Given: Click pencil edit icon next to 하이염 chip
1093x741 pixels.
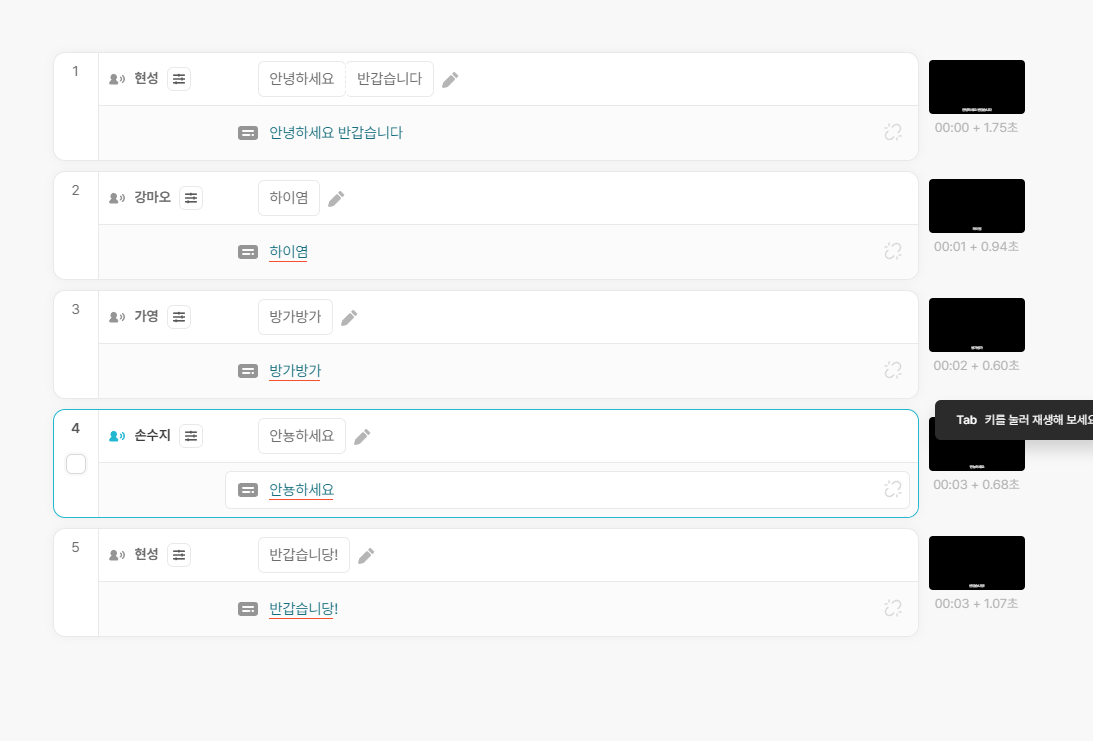Looking at the screenshot, I should coord(336,199).
